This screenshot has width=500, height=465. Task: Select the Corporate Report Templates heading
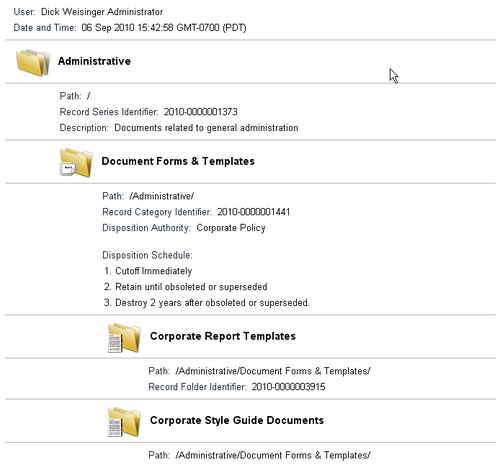223,336
